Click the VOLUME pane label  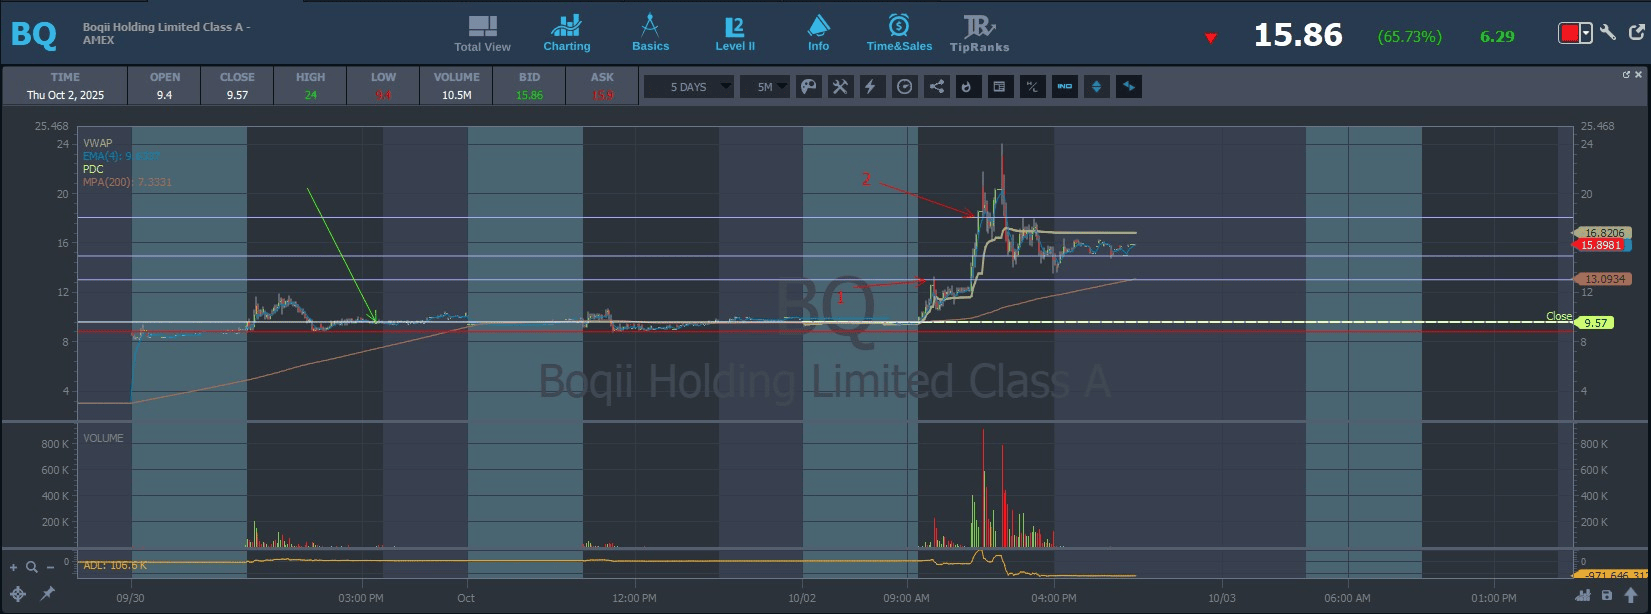(103, 438)
